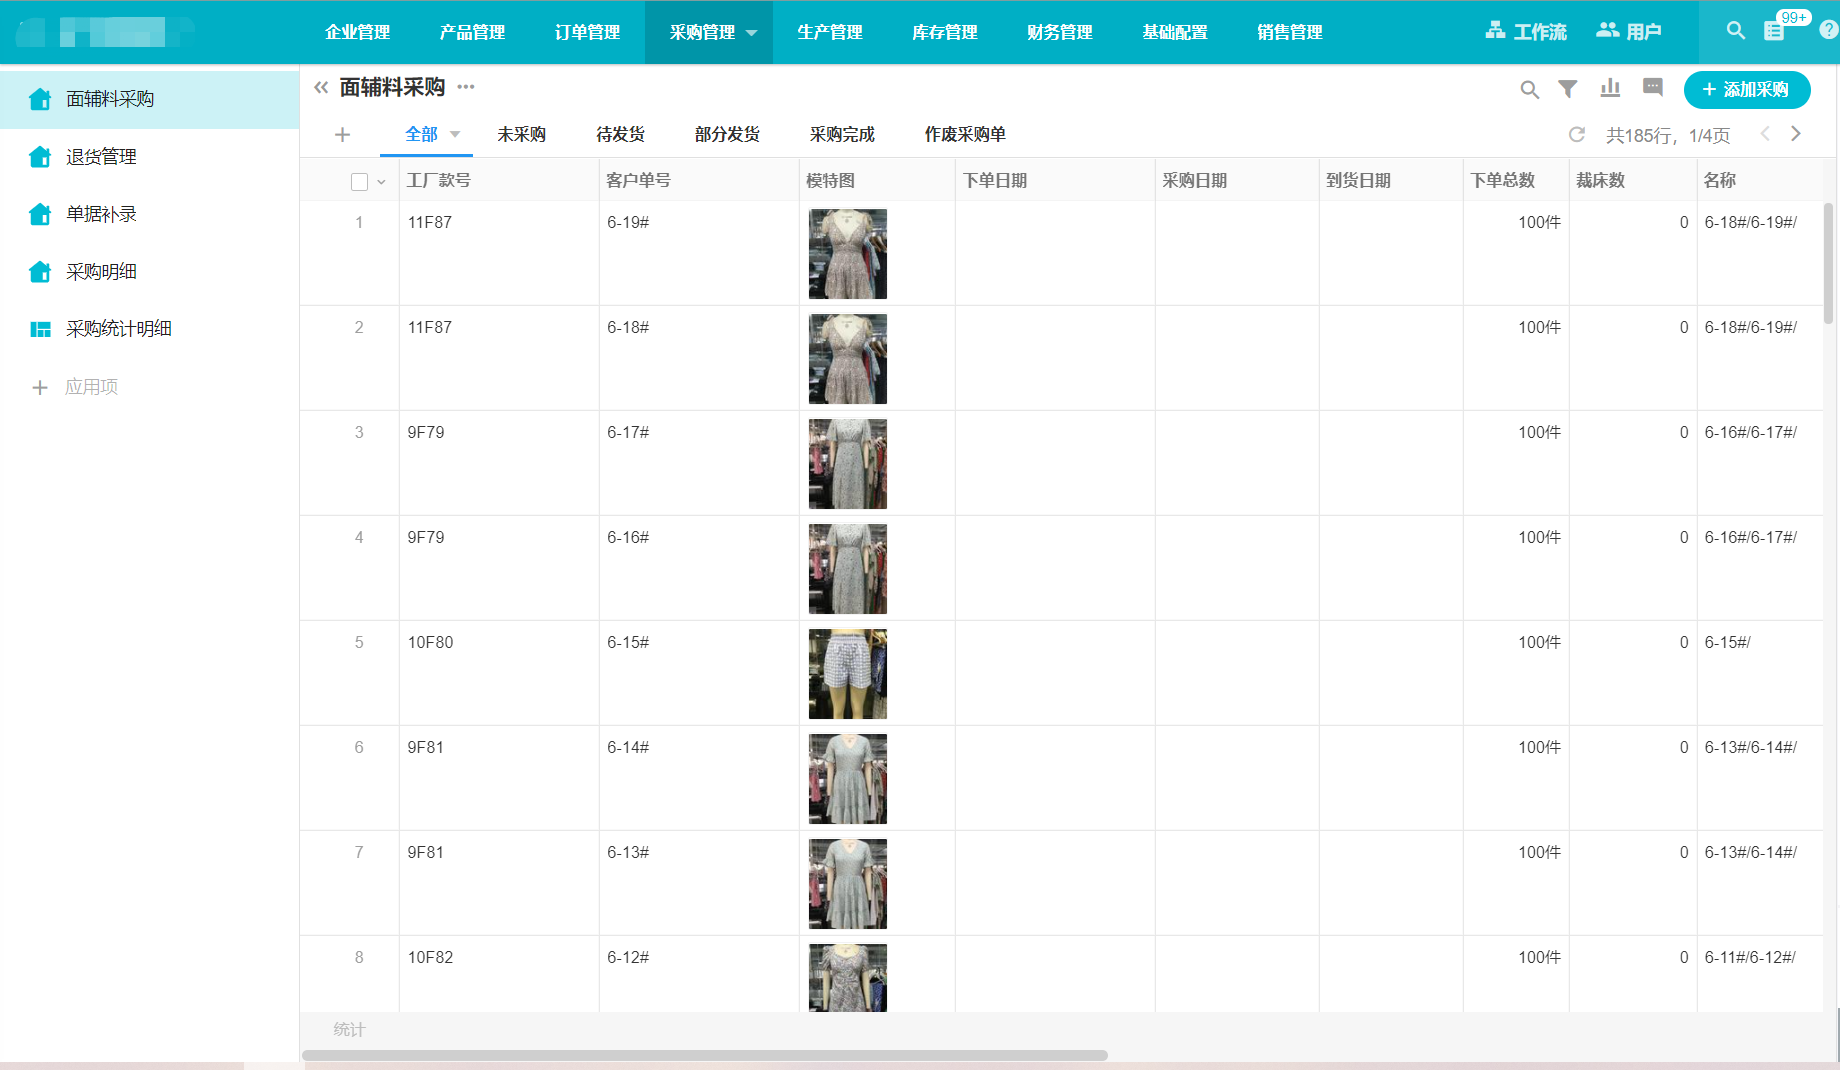Image resolution: width=1840 pixels, height=1070 pixels.
Task: Open more options next to 面辅料采购 title
Action: click(x=466, y=87)
